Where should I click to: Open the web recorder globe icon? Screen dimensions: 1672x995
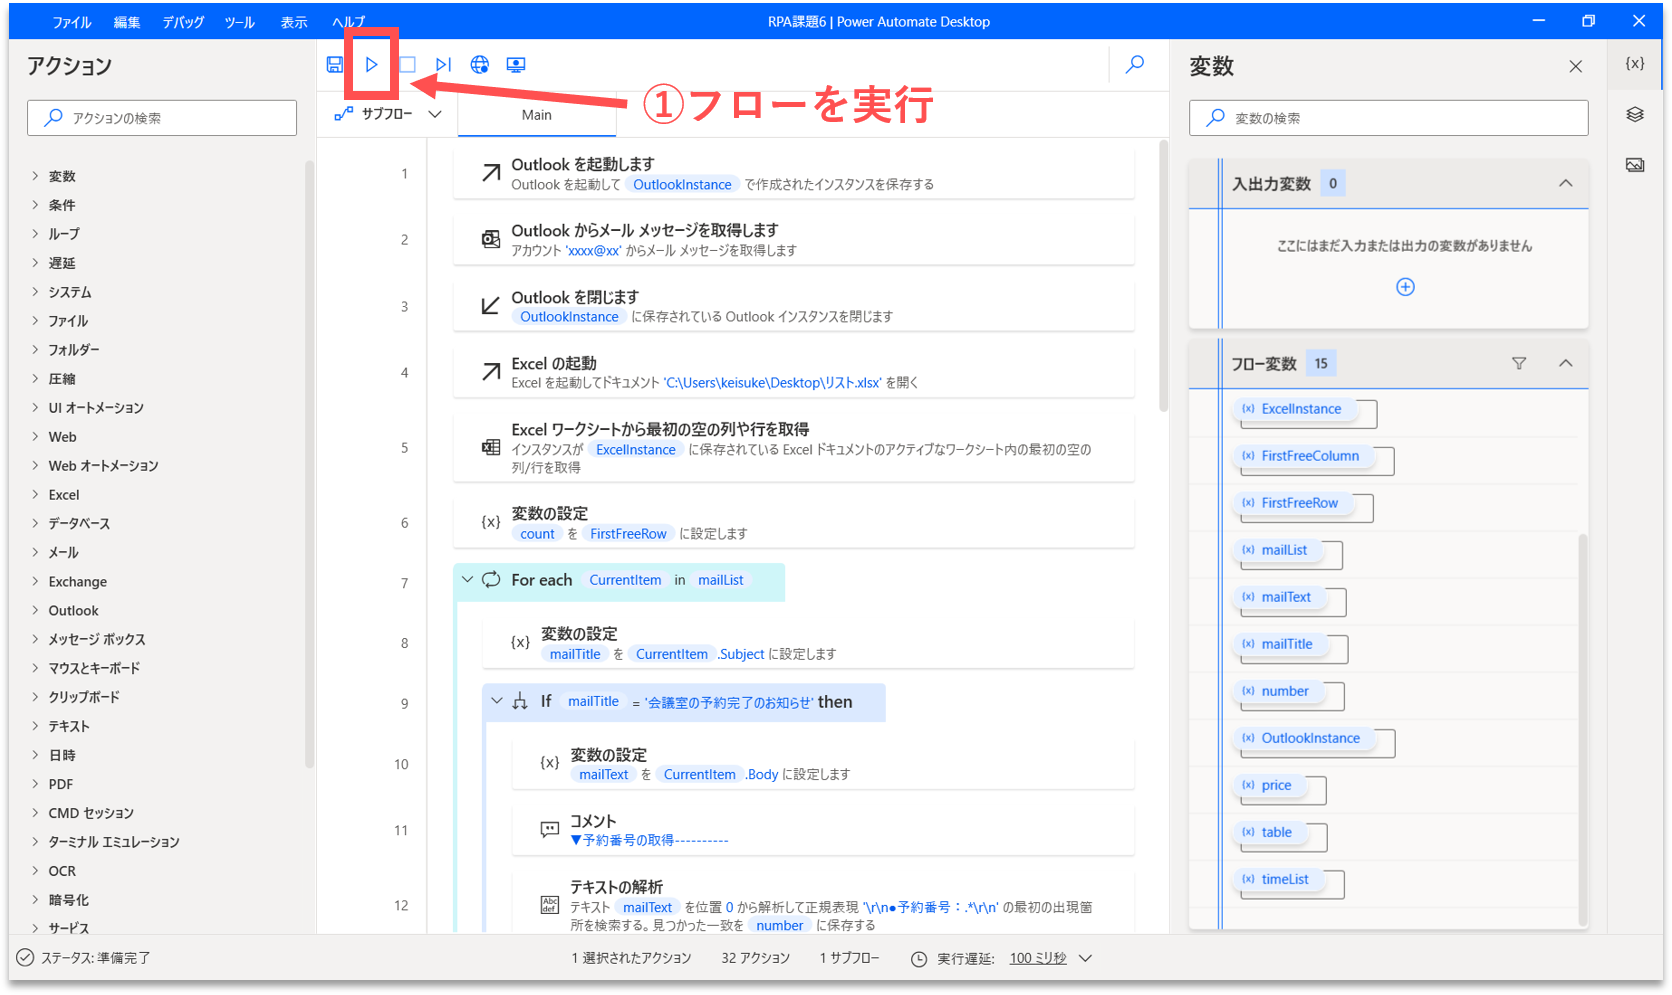click(480, 64)
